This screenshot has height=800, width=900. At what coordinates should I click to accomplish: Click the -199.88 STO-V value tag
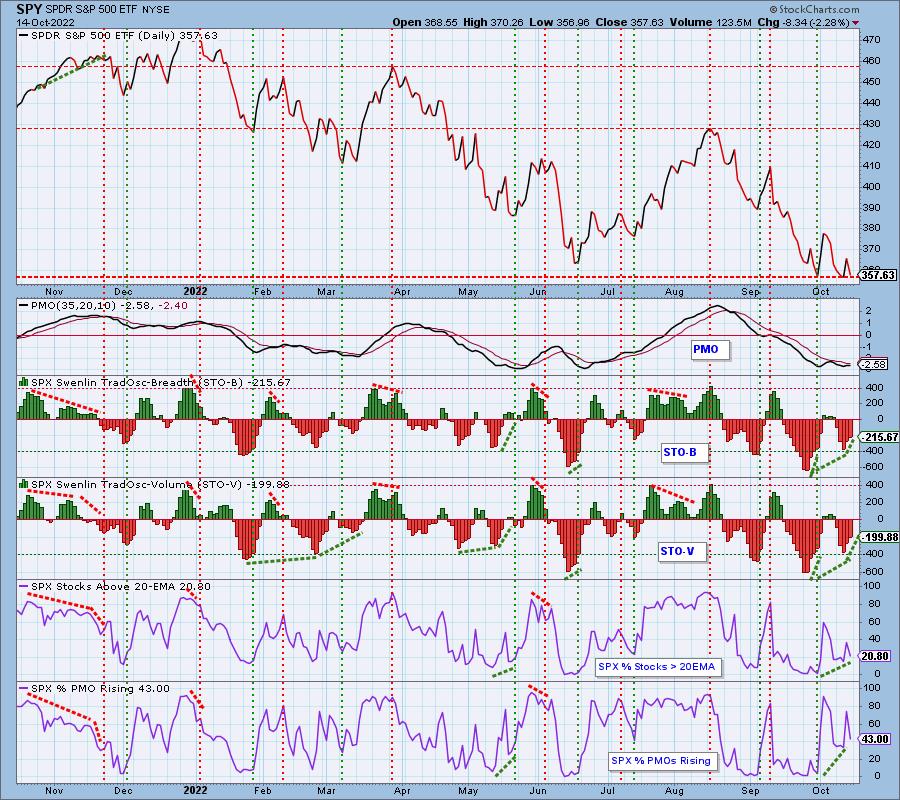[x=878, y=537]
